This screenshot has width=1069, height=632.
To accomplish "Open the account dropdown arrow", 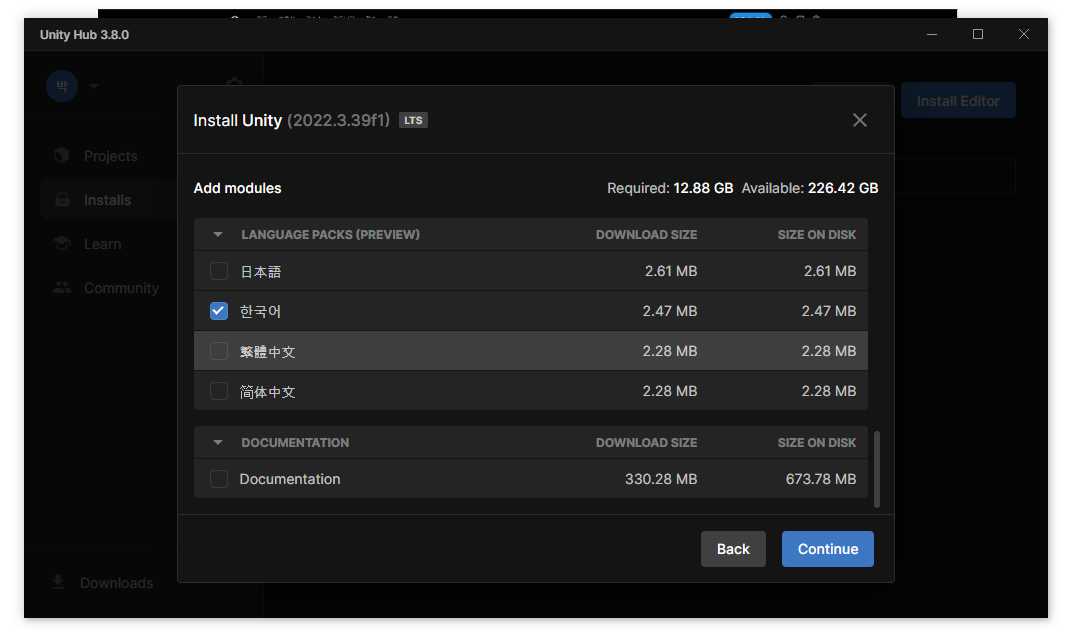I will [94, 86].
